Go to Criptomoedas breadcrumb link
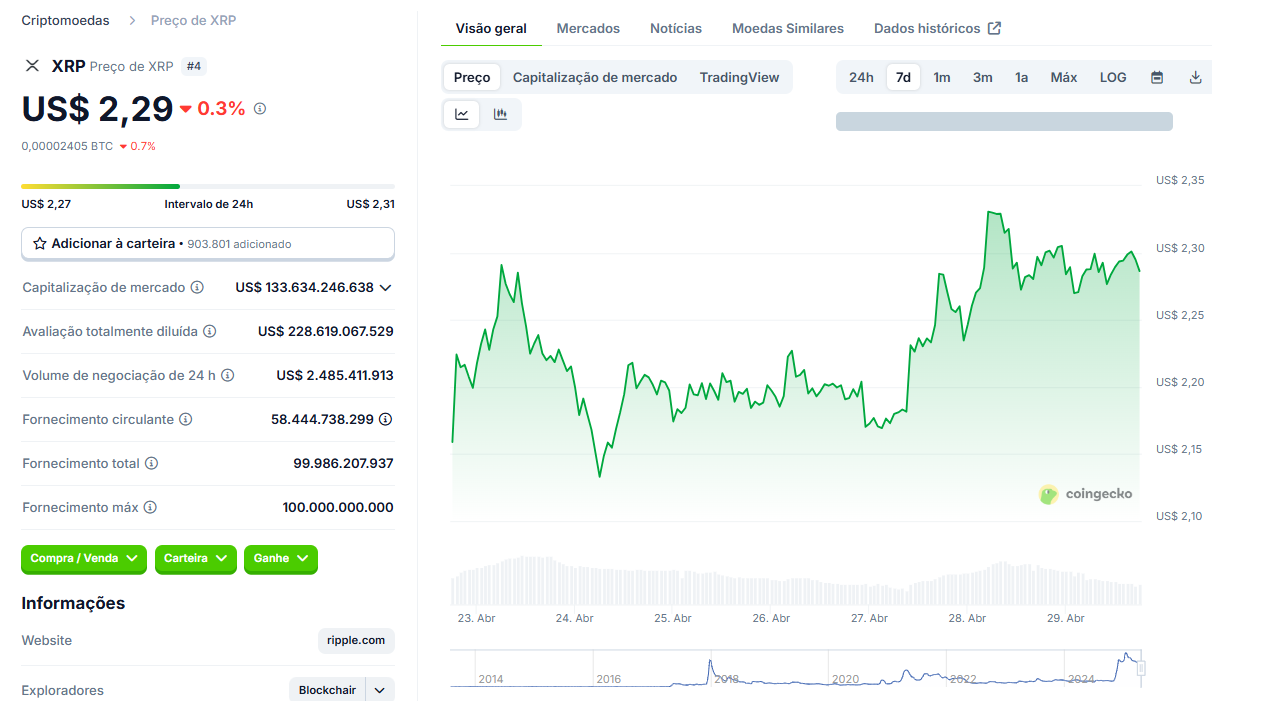Screen dimensions: 1264x701 click(x=66, y=20)
